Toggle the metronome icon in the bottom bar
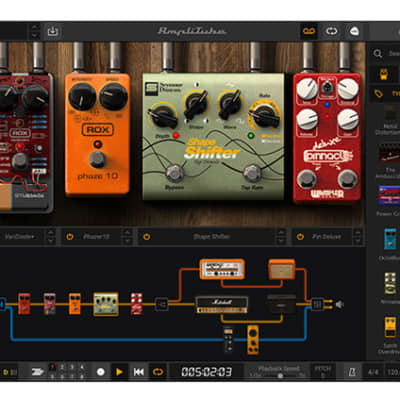This screenshot has height=400, width=400. [x=352, y=372]
